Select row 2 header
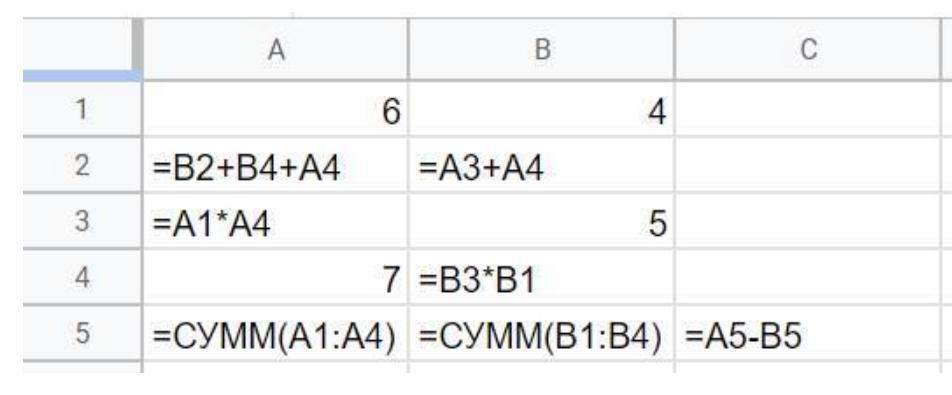Viewport: 952px width, 395px height. 82,165
